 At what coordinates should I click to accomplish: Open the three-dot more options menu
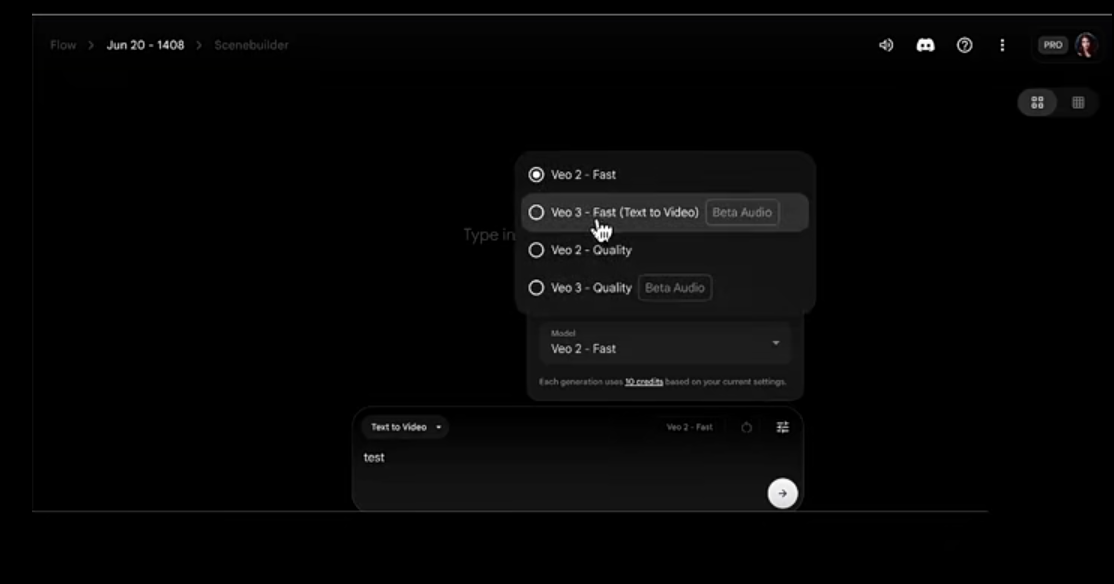[x=1002, y=45]
